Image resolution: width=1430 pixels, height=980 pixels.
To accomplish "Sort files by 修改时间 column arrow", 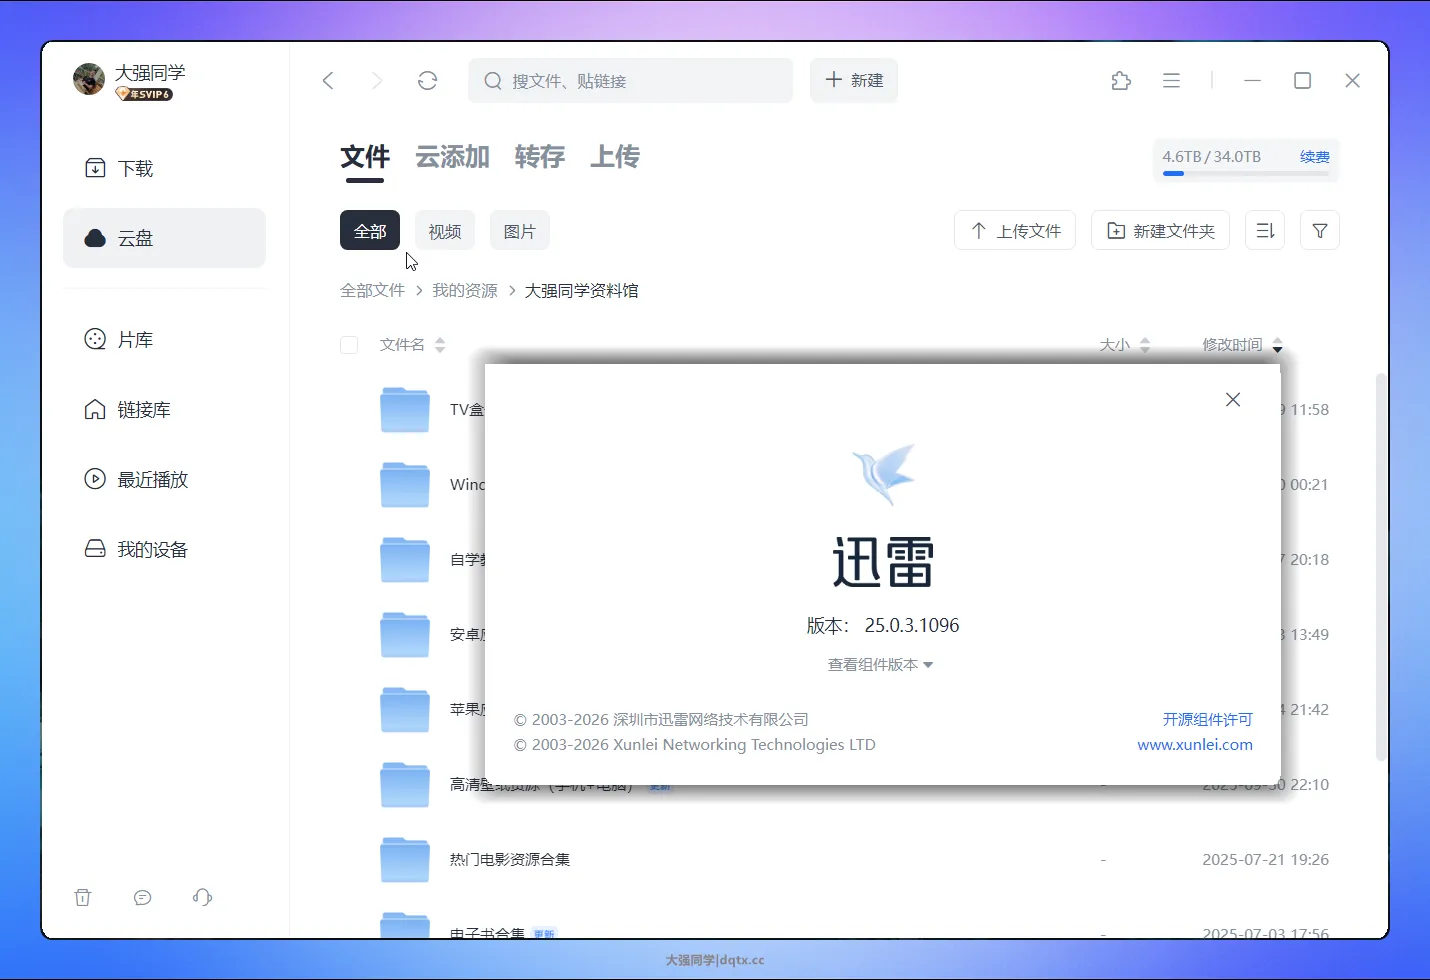I will [1277, 346].
